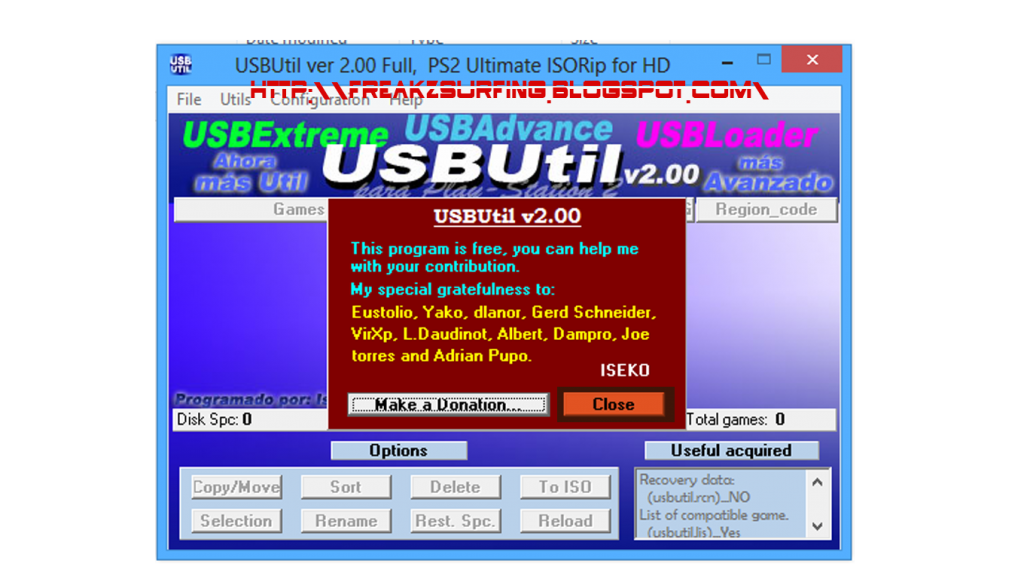The width and height of the screenshot is (1024, 578).
Task: Close the USBUtil v2.00 about dialog
Action: pos(613,404)
